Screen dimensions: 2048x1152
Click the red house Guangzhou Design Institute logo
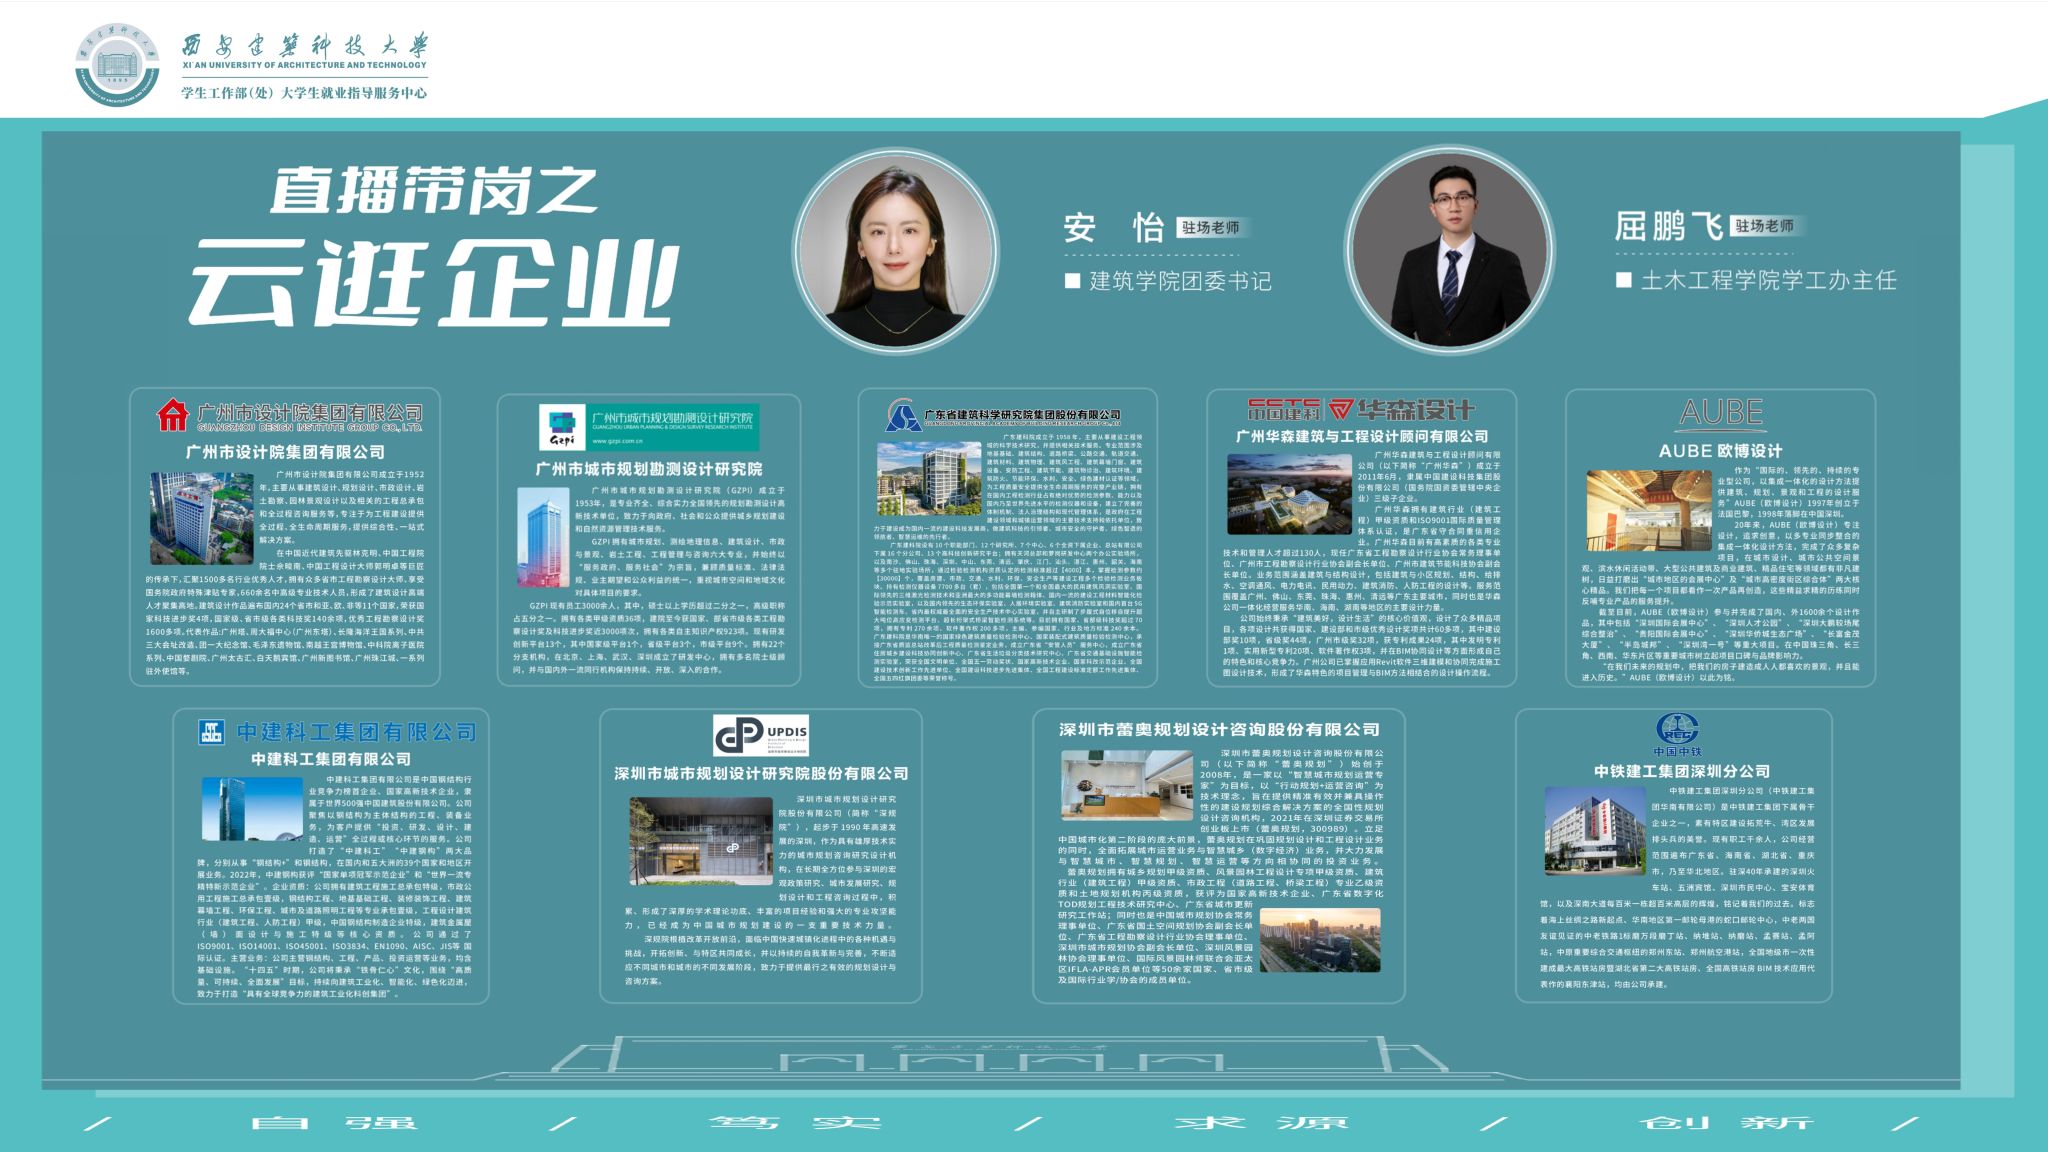pyautogui.click(x=173, y=413)
